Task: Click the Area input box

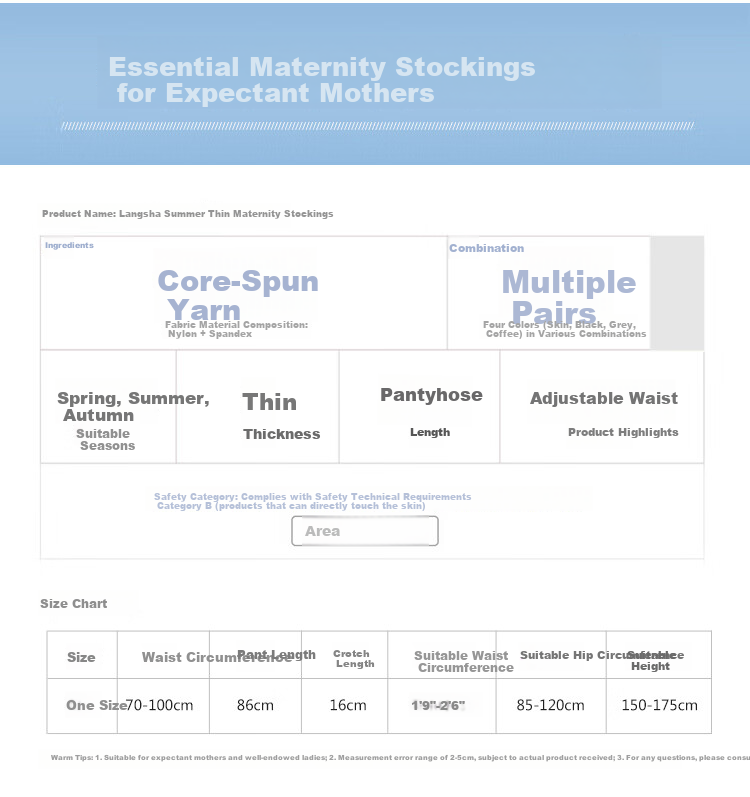Action: coord(364,531)
